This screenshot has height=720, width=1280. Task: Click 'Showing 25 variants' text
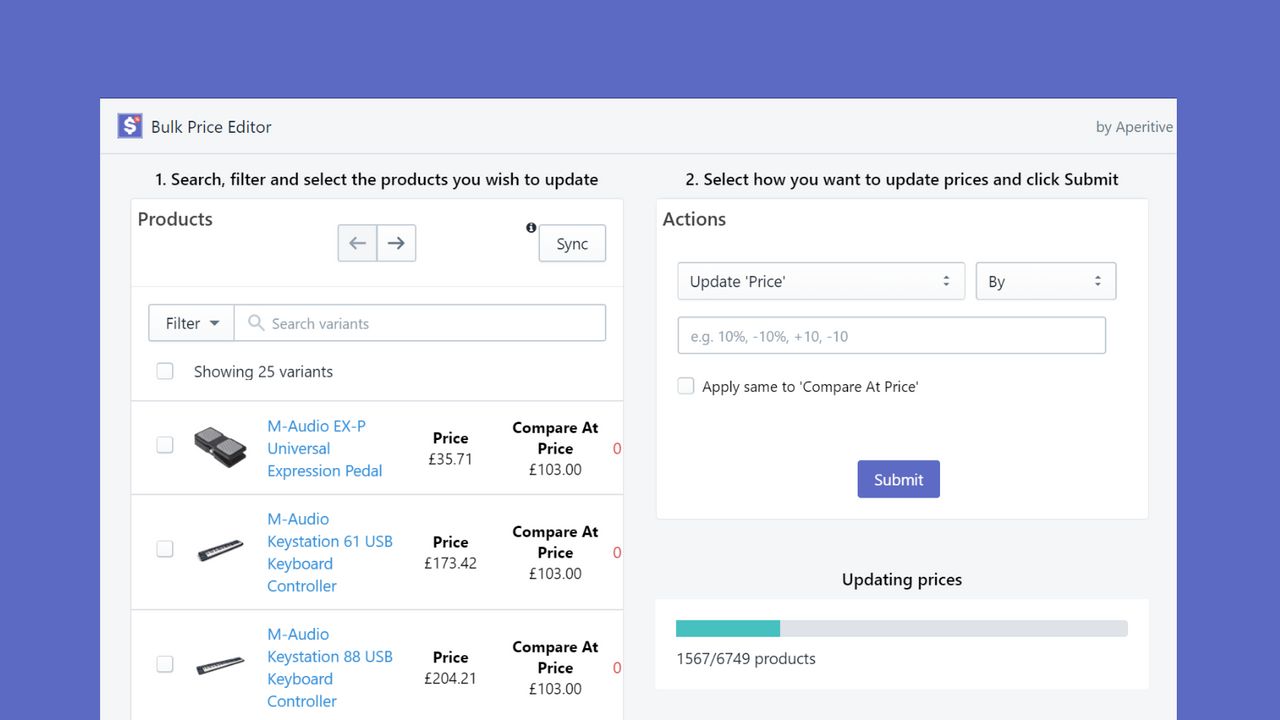[263, 371]
